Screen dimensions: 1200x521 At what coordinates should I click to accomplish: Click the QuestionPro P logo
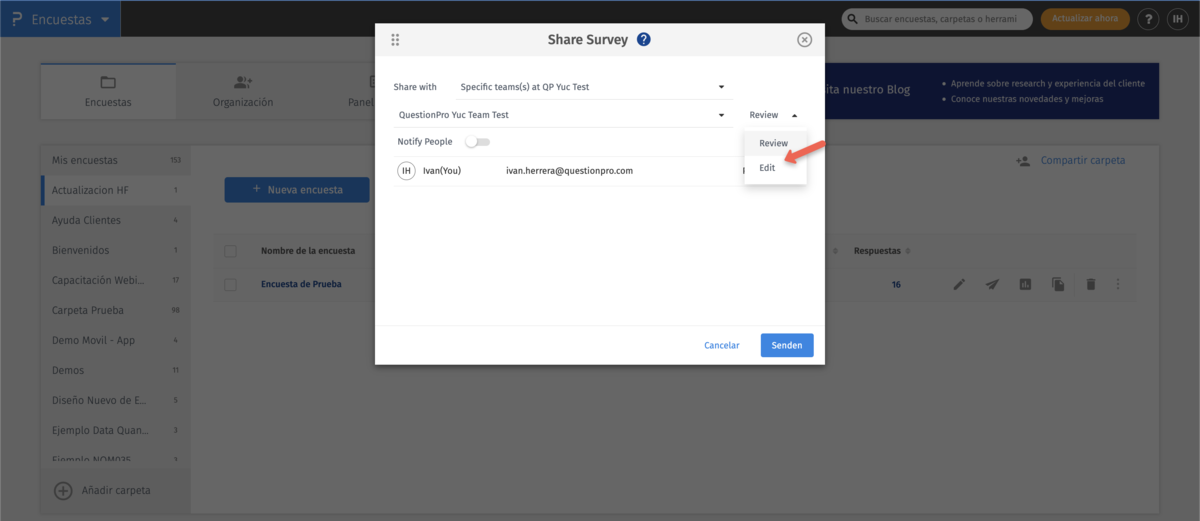point(17,19)
